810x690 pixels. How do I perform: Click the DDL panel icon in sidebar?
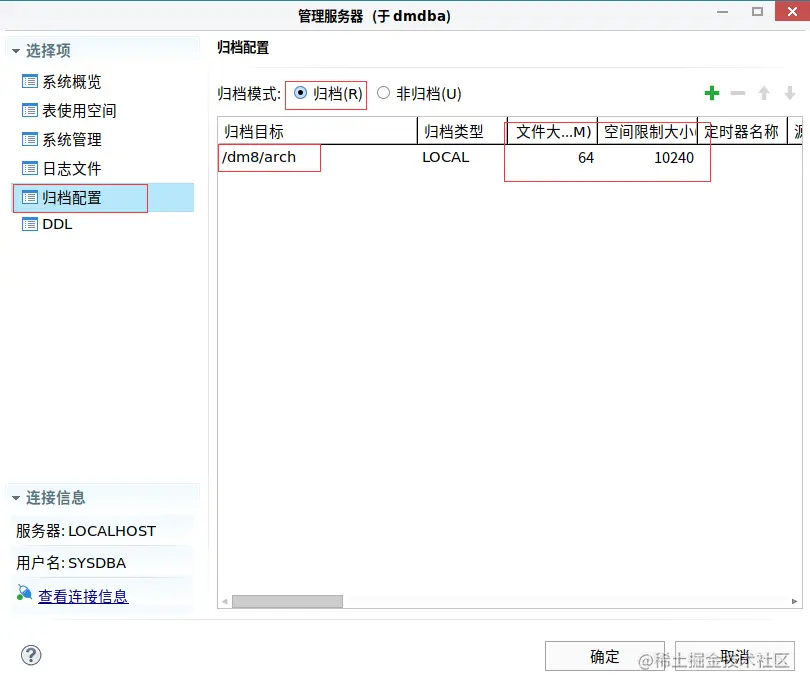[29, 224]
